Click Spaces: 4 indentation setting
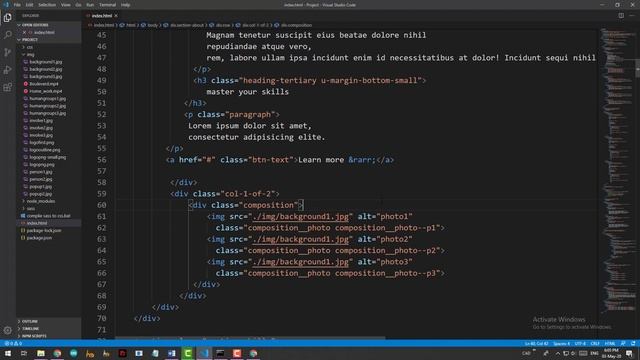Screen dimensions: 640x360 coord(562,343)
